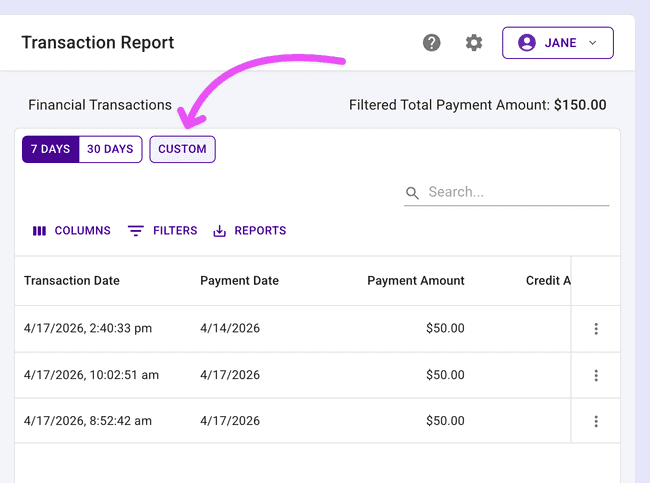Open row menu for 8:52:42 am transaction

[x=596, y=421]
